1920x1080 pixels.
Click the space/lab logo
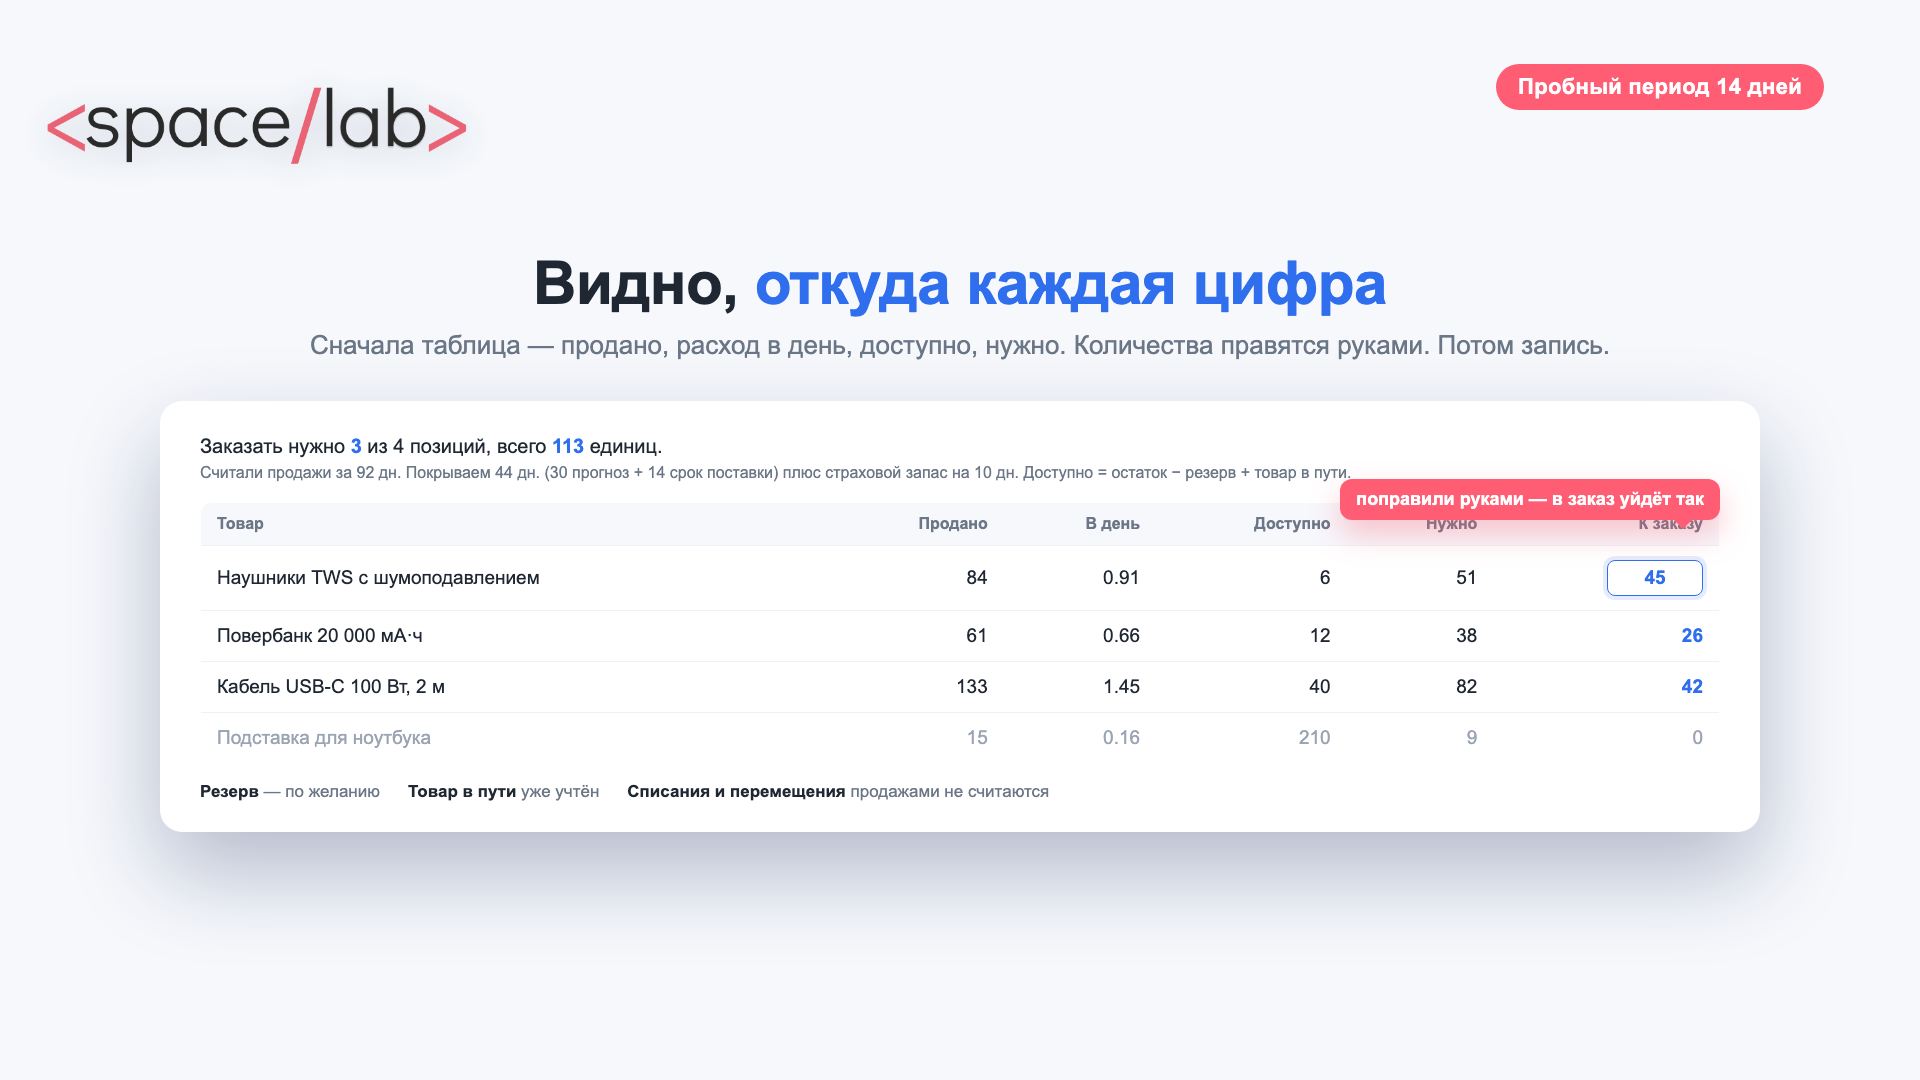[x=257, y=125]
